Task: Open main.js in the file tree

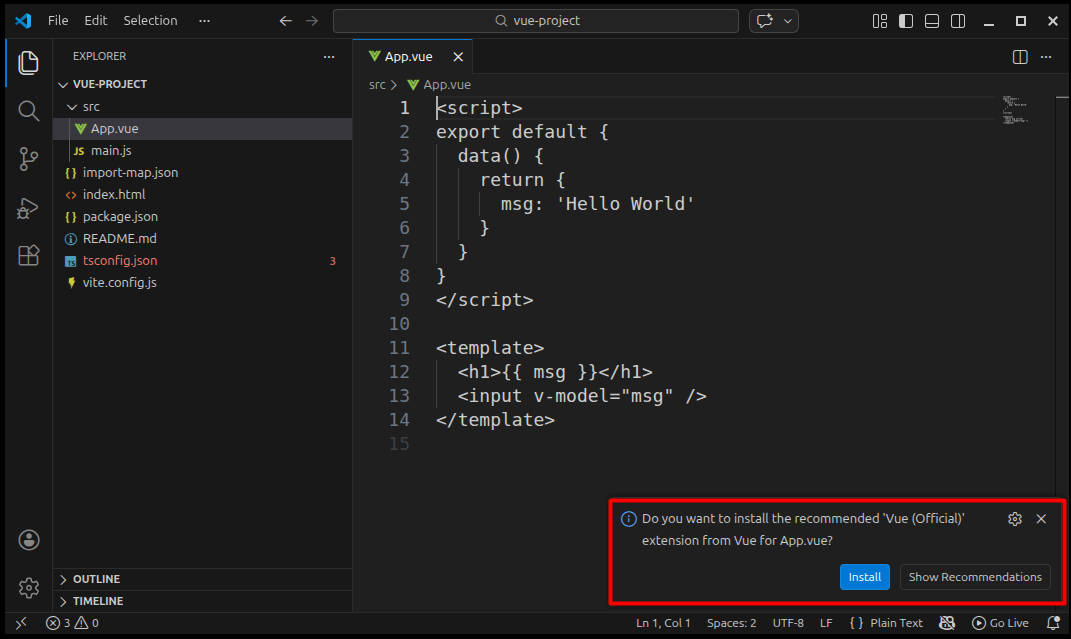Action: tap(202, 150)
